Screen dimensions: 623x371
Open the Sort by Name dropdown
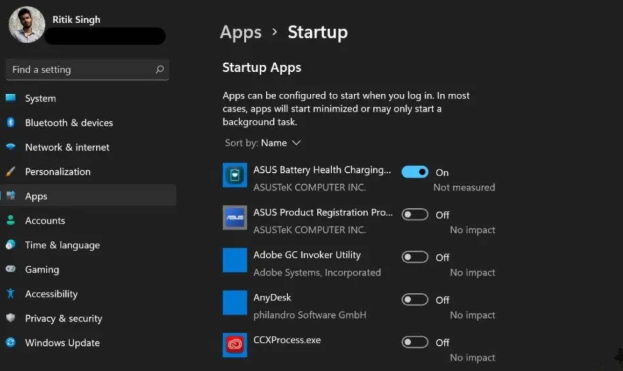point(263,143)
